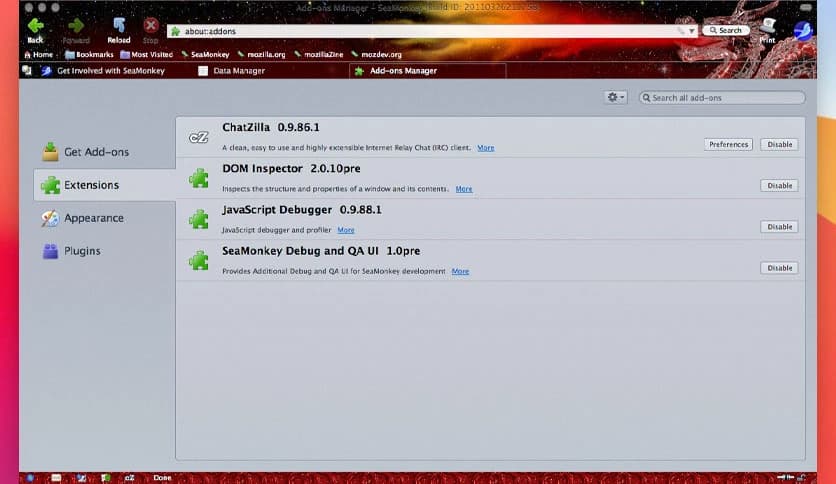Click the Stop loading button
Screen dimensions: 836x484
(x=150, y=30)
